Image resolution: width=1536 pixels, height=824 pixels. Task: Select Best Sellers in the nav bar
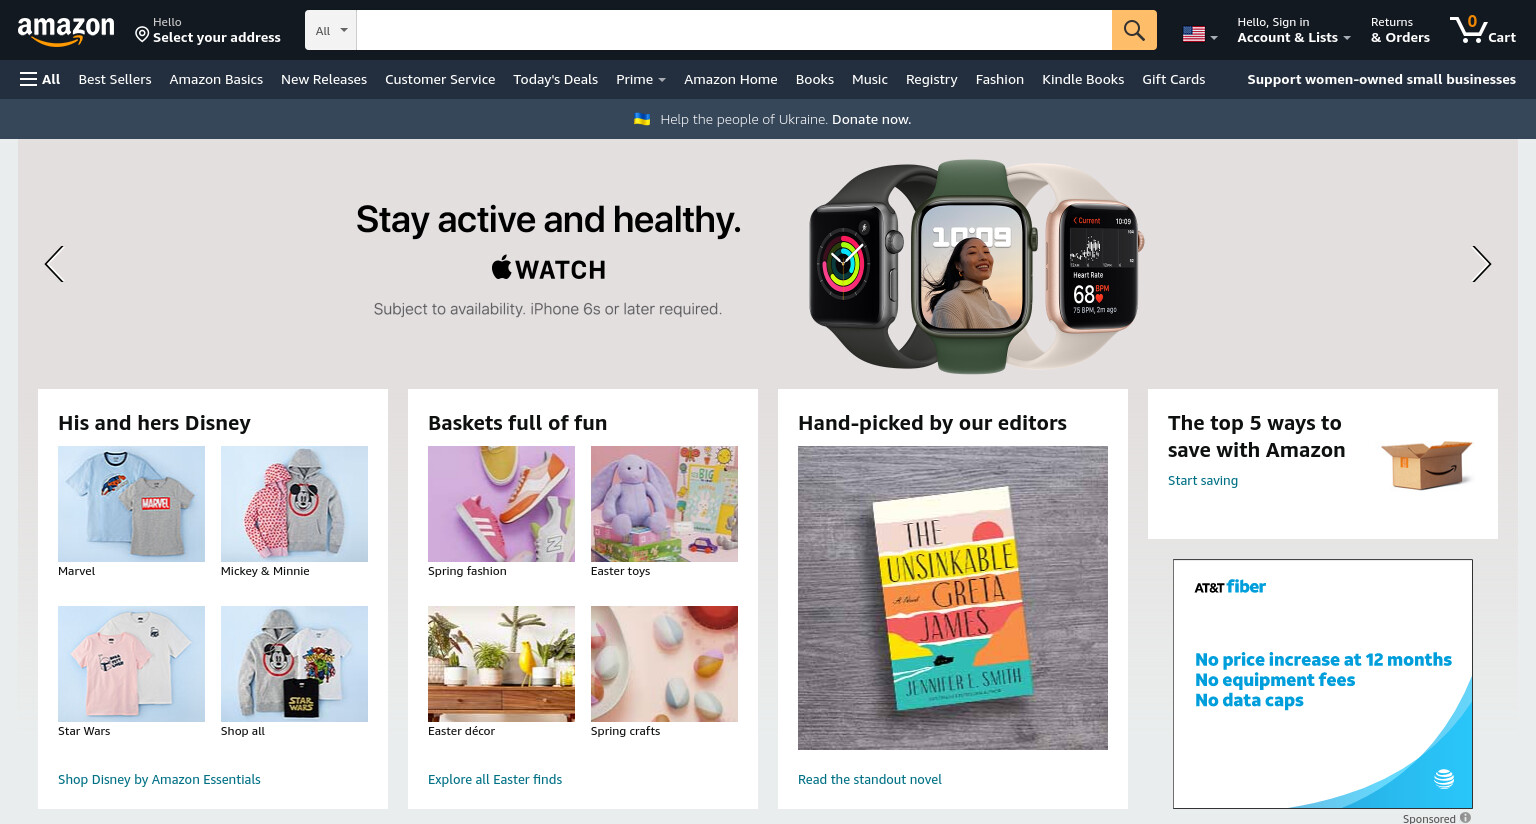(115, 79)
